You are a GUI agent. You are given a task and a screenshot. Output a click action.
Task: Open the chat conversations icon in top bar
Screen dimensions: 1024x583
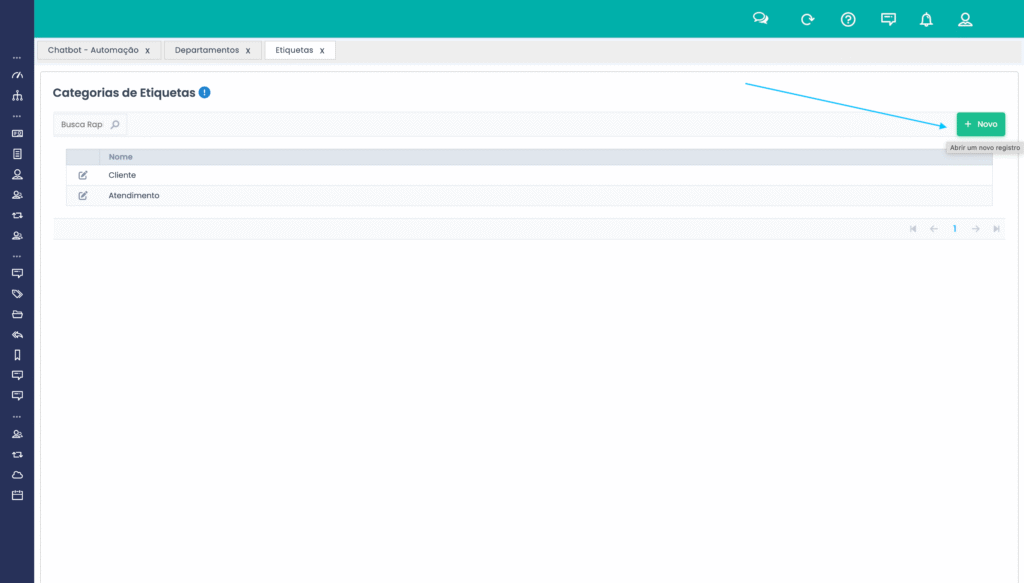761,19
